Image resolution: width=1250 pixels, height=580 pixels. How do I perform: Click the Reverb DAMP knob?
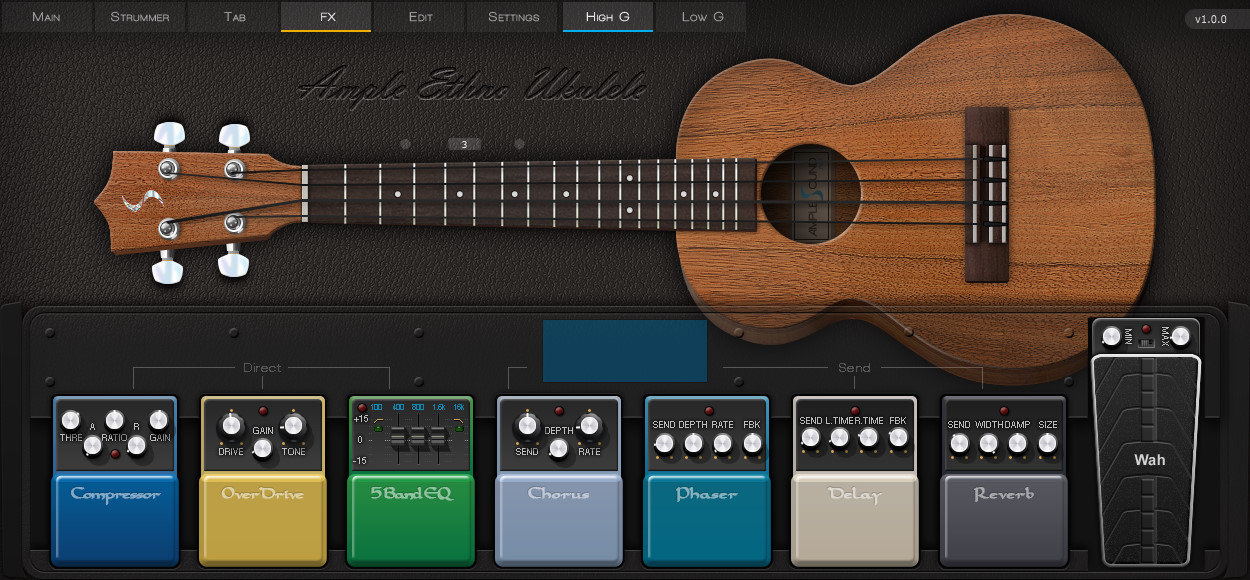click(x=1017, y=443)
